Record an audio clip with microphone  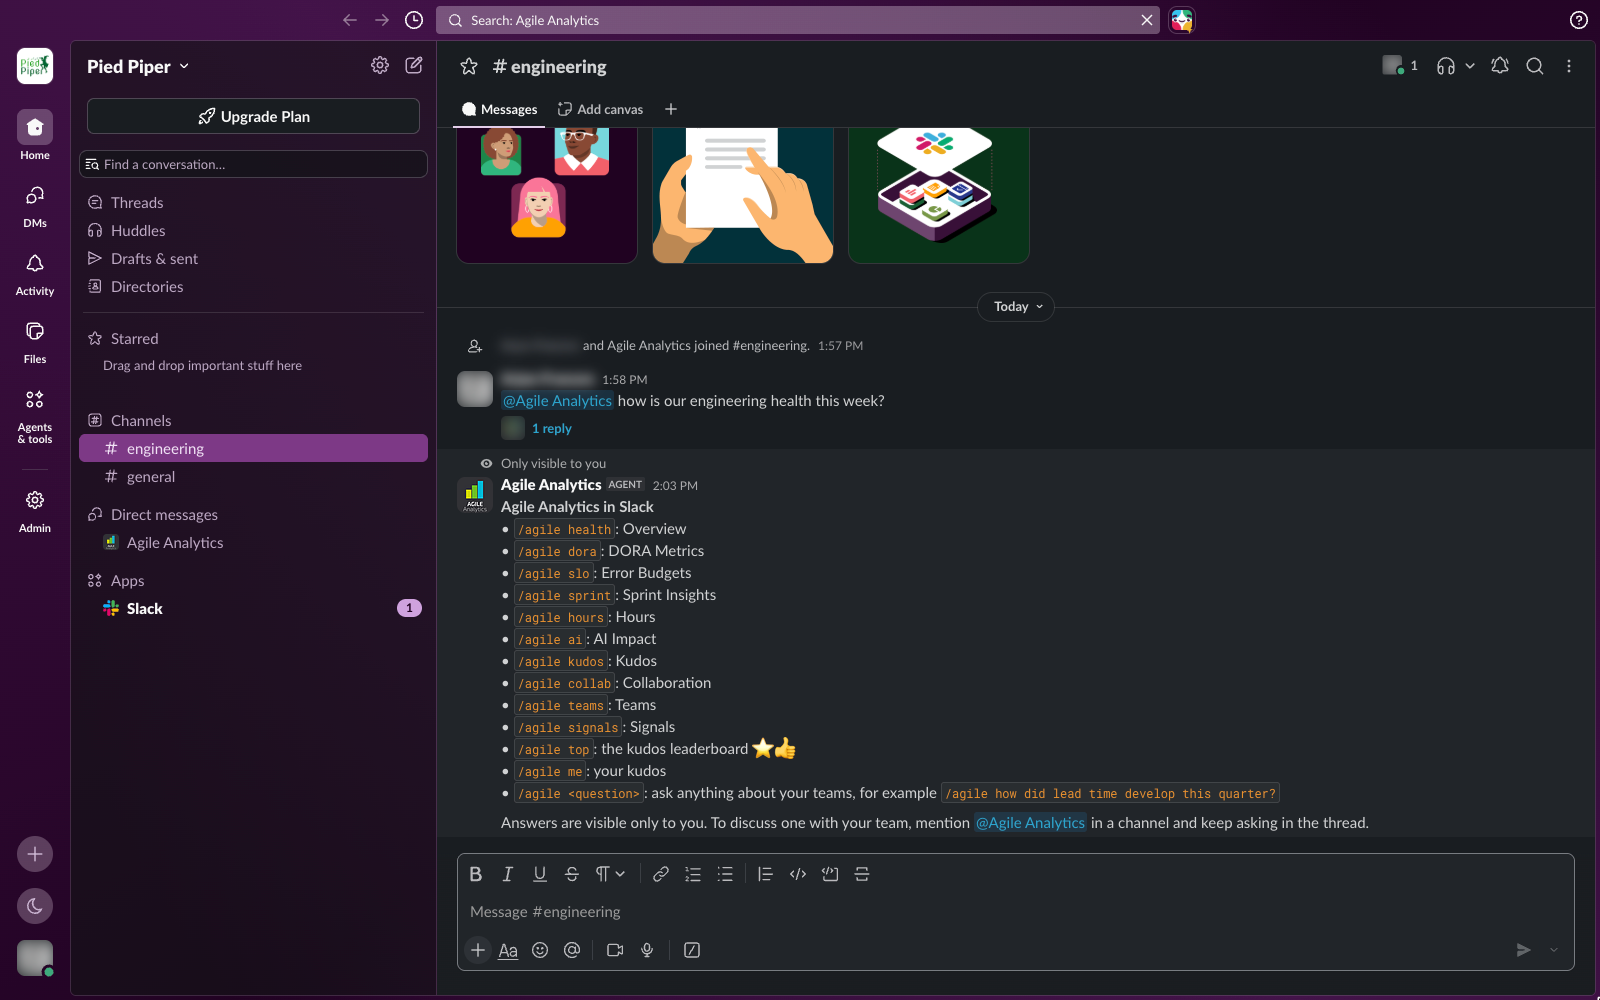tap(647, 950)
